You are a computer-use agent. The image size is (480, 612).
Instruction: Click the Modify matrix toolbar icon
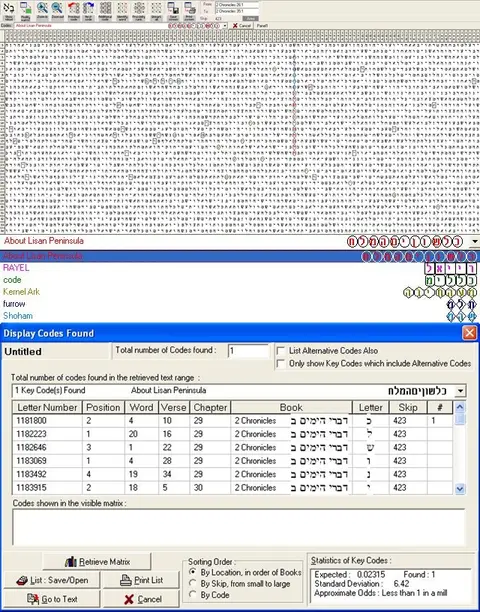point(25,11)
